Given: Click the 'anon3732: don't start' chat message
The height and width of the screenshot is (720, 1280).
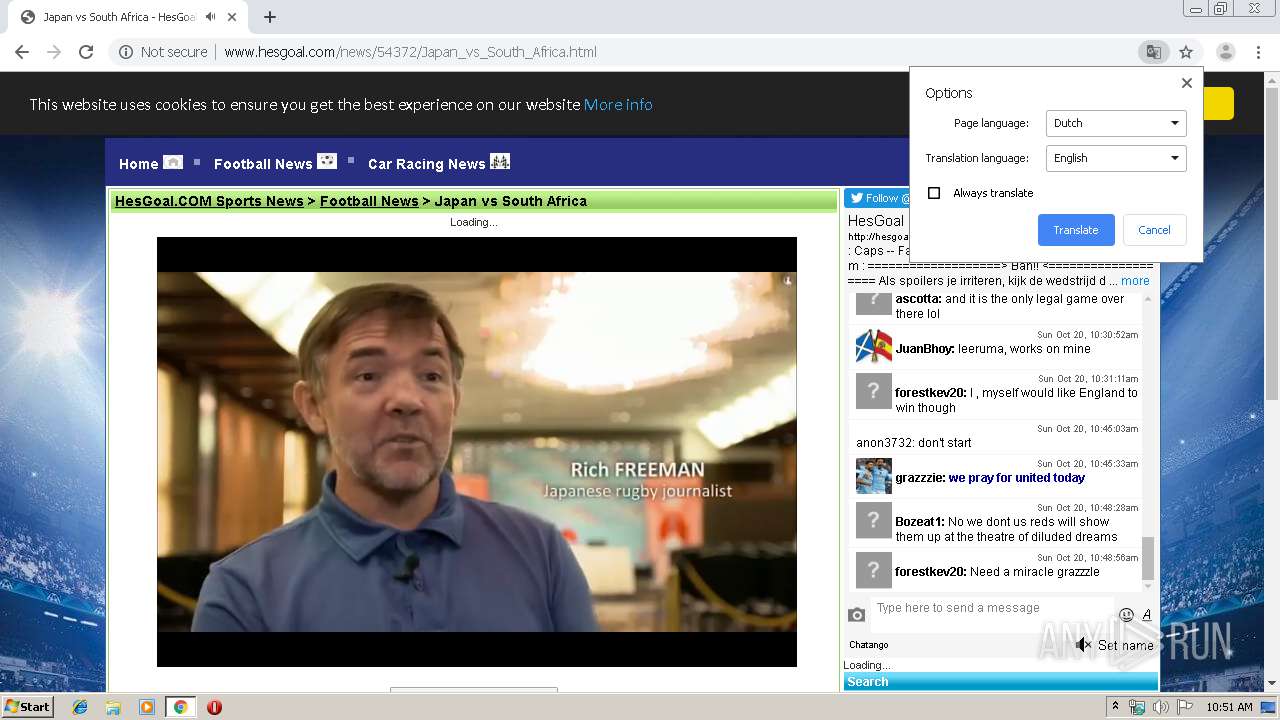Looking at the screenshot, I should (x=913, y=443).
